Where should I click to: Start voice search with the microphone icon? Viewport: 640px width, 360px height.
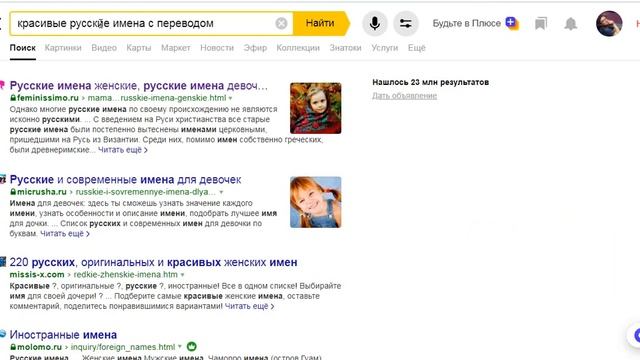click(x=374, y=23)
